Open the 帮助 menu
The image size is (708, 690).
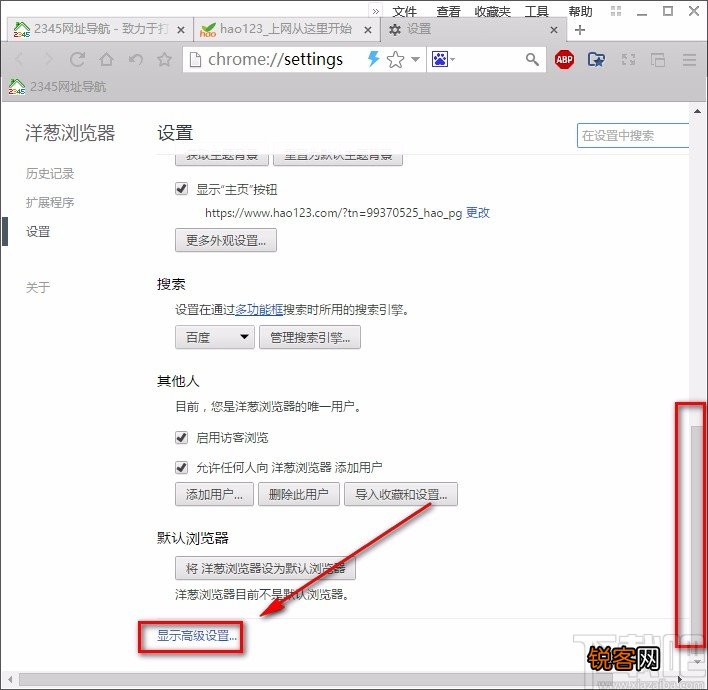(580, 11)
